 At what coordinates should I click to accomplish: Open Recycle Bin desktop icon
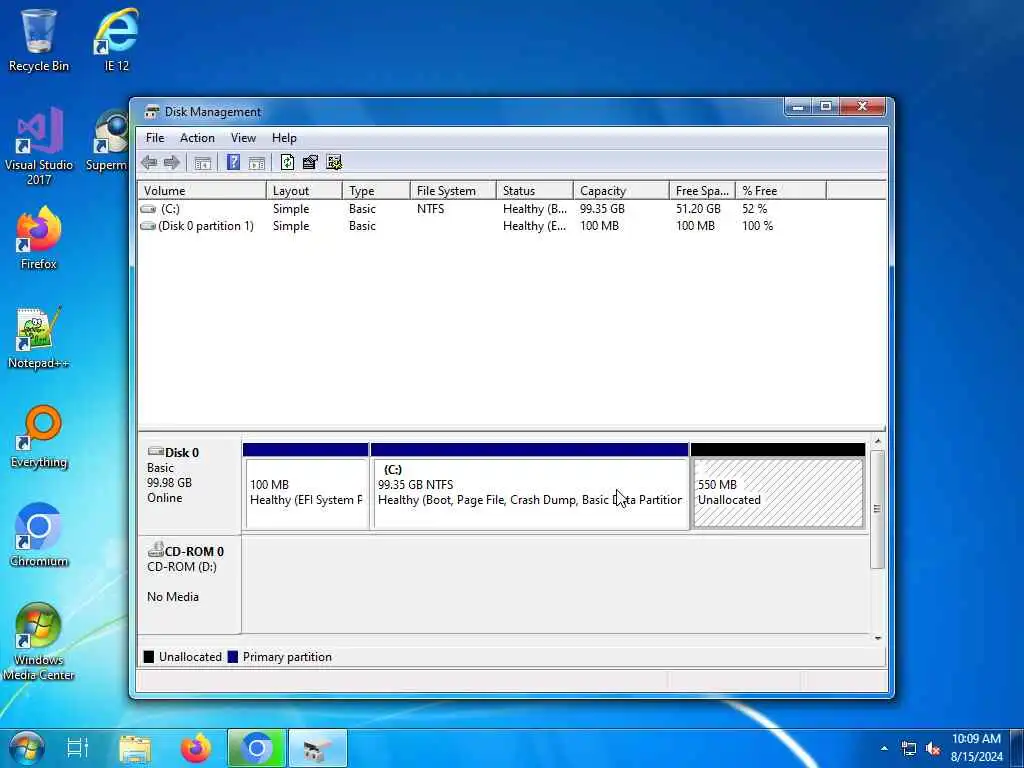point(39,40)
